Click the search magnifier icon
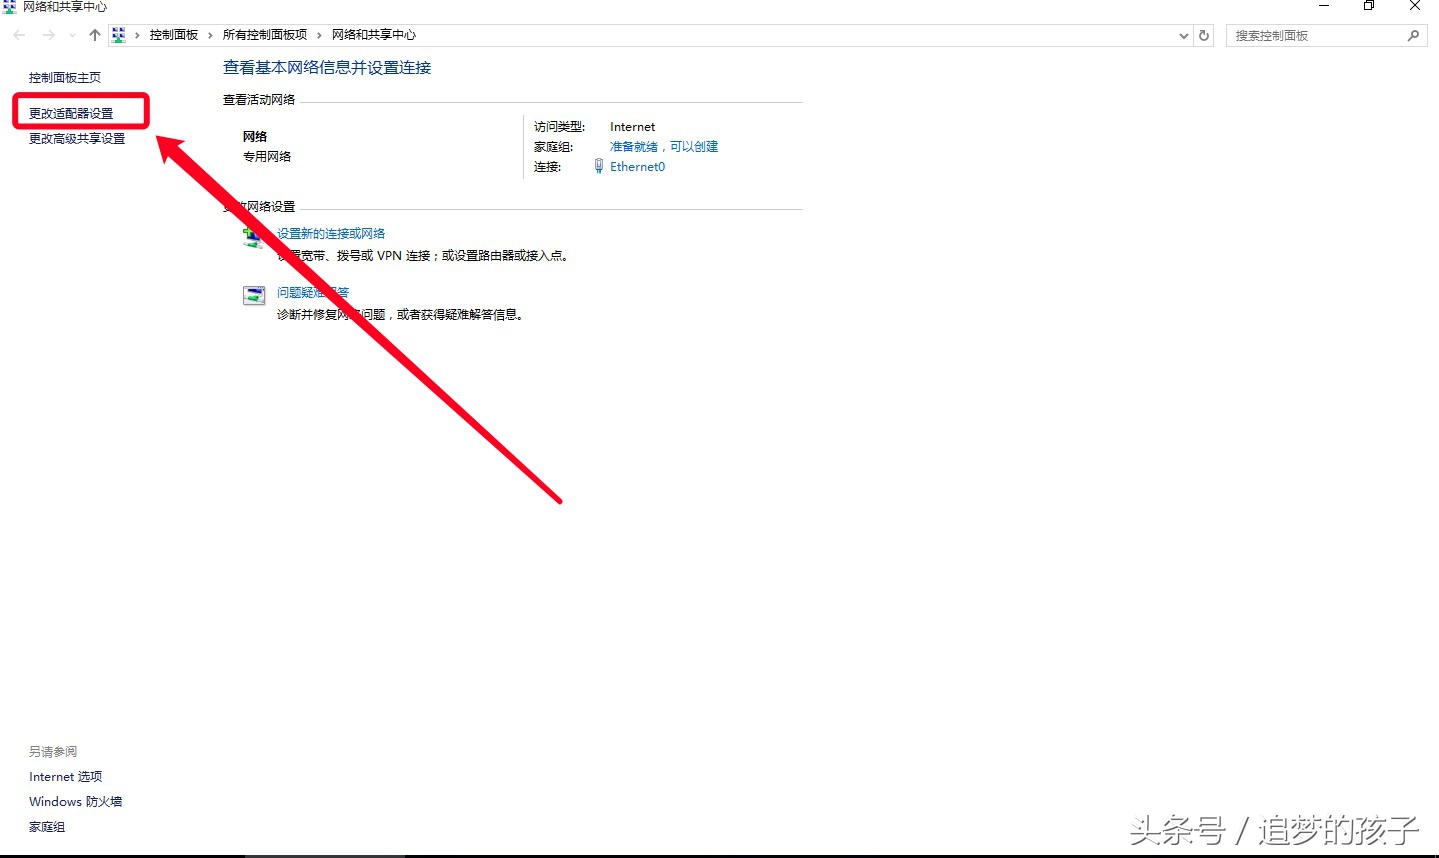The height and width of the screenshot is (858, 1439). pos(1413,35)
